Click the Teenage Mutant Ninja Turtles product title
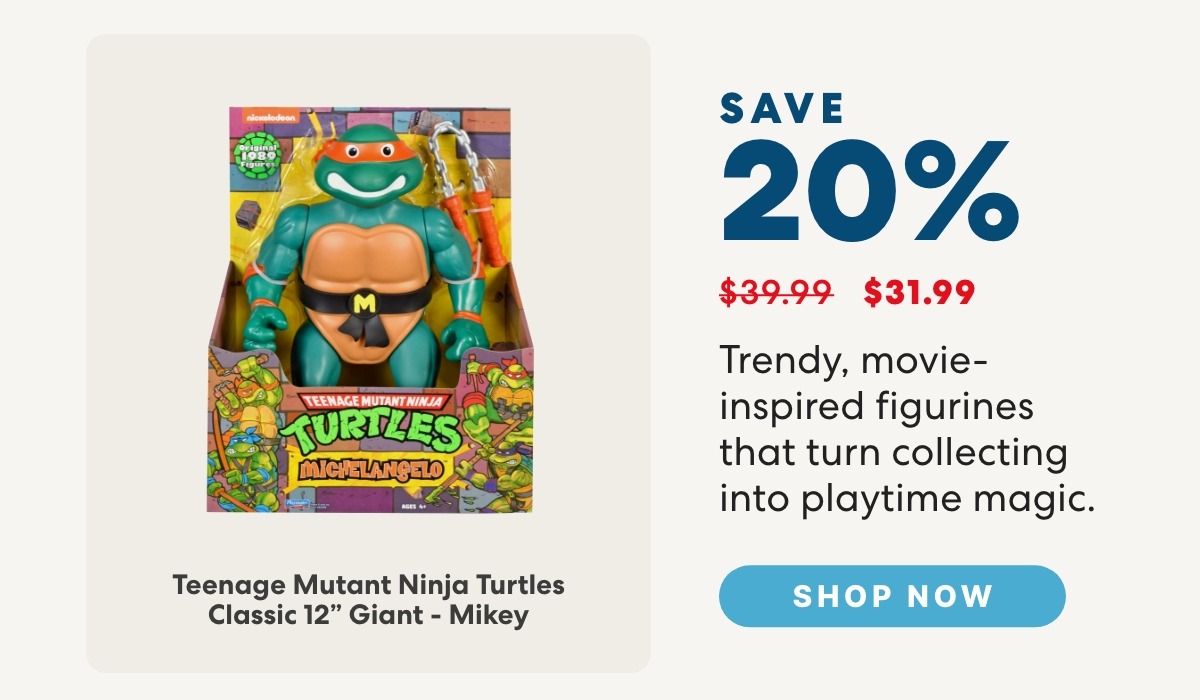Viewport: 1200px width, 700px height. point(368,598)
